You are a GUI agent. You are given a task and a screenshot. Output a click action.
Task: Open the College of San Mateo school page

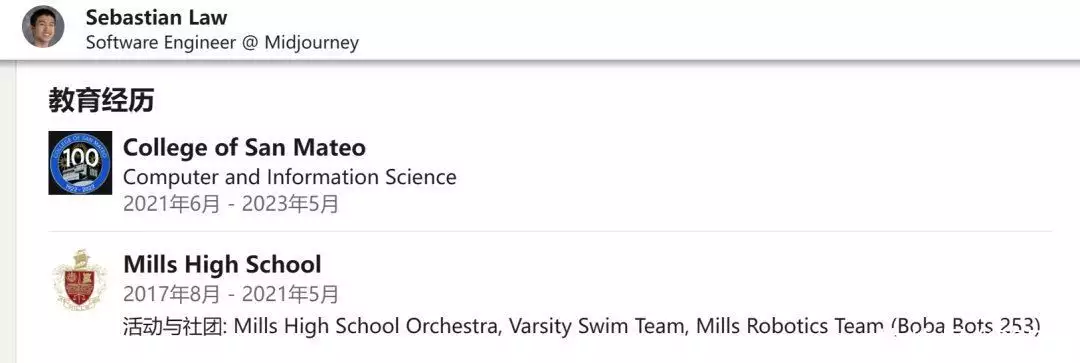pos(245,147)
